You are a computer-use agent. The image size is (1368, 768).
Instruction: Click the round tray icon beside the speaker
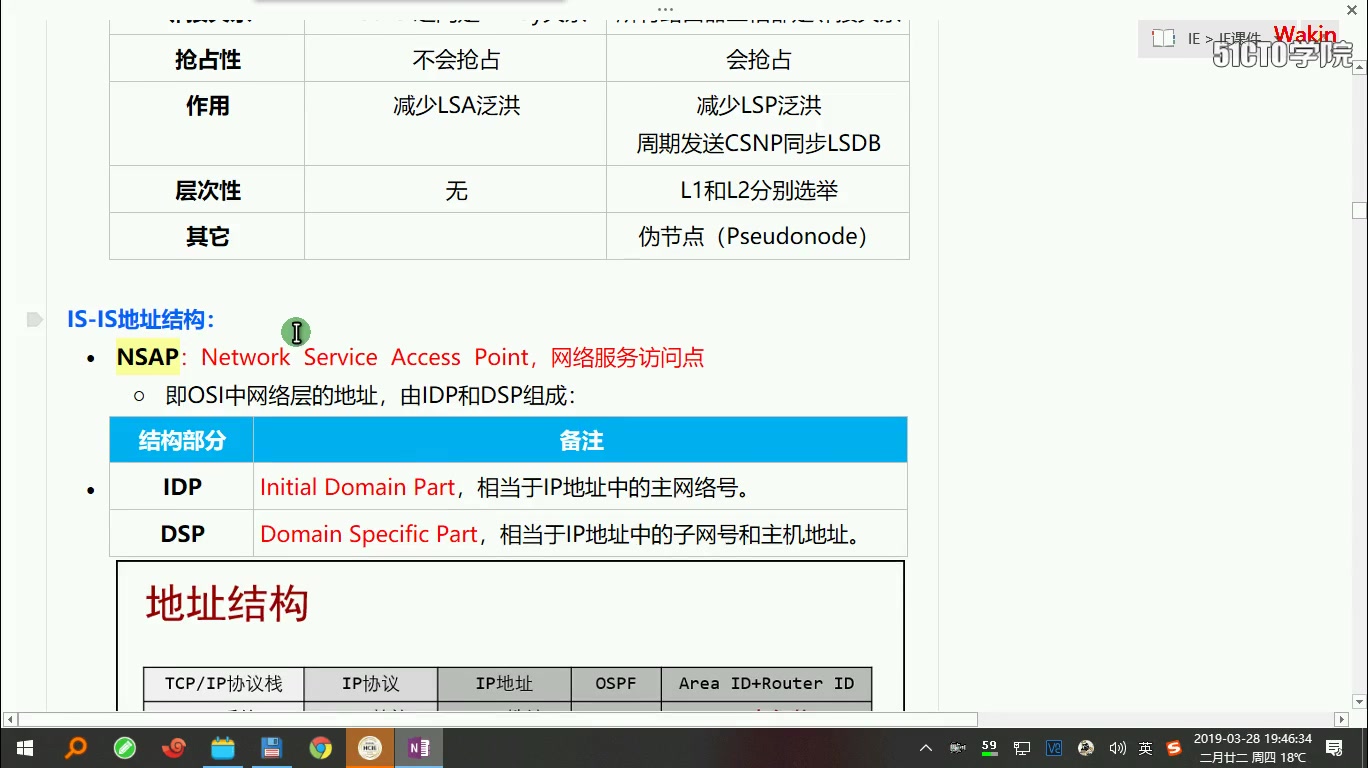pos(1086,748)
